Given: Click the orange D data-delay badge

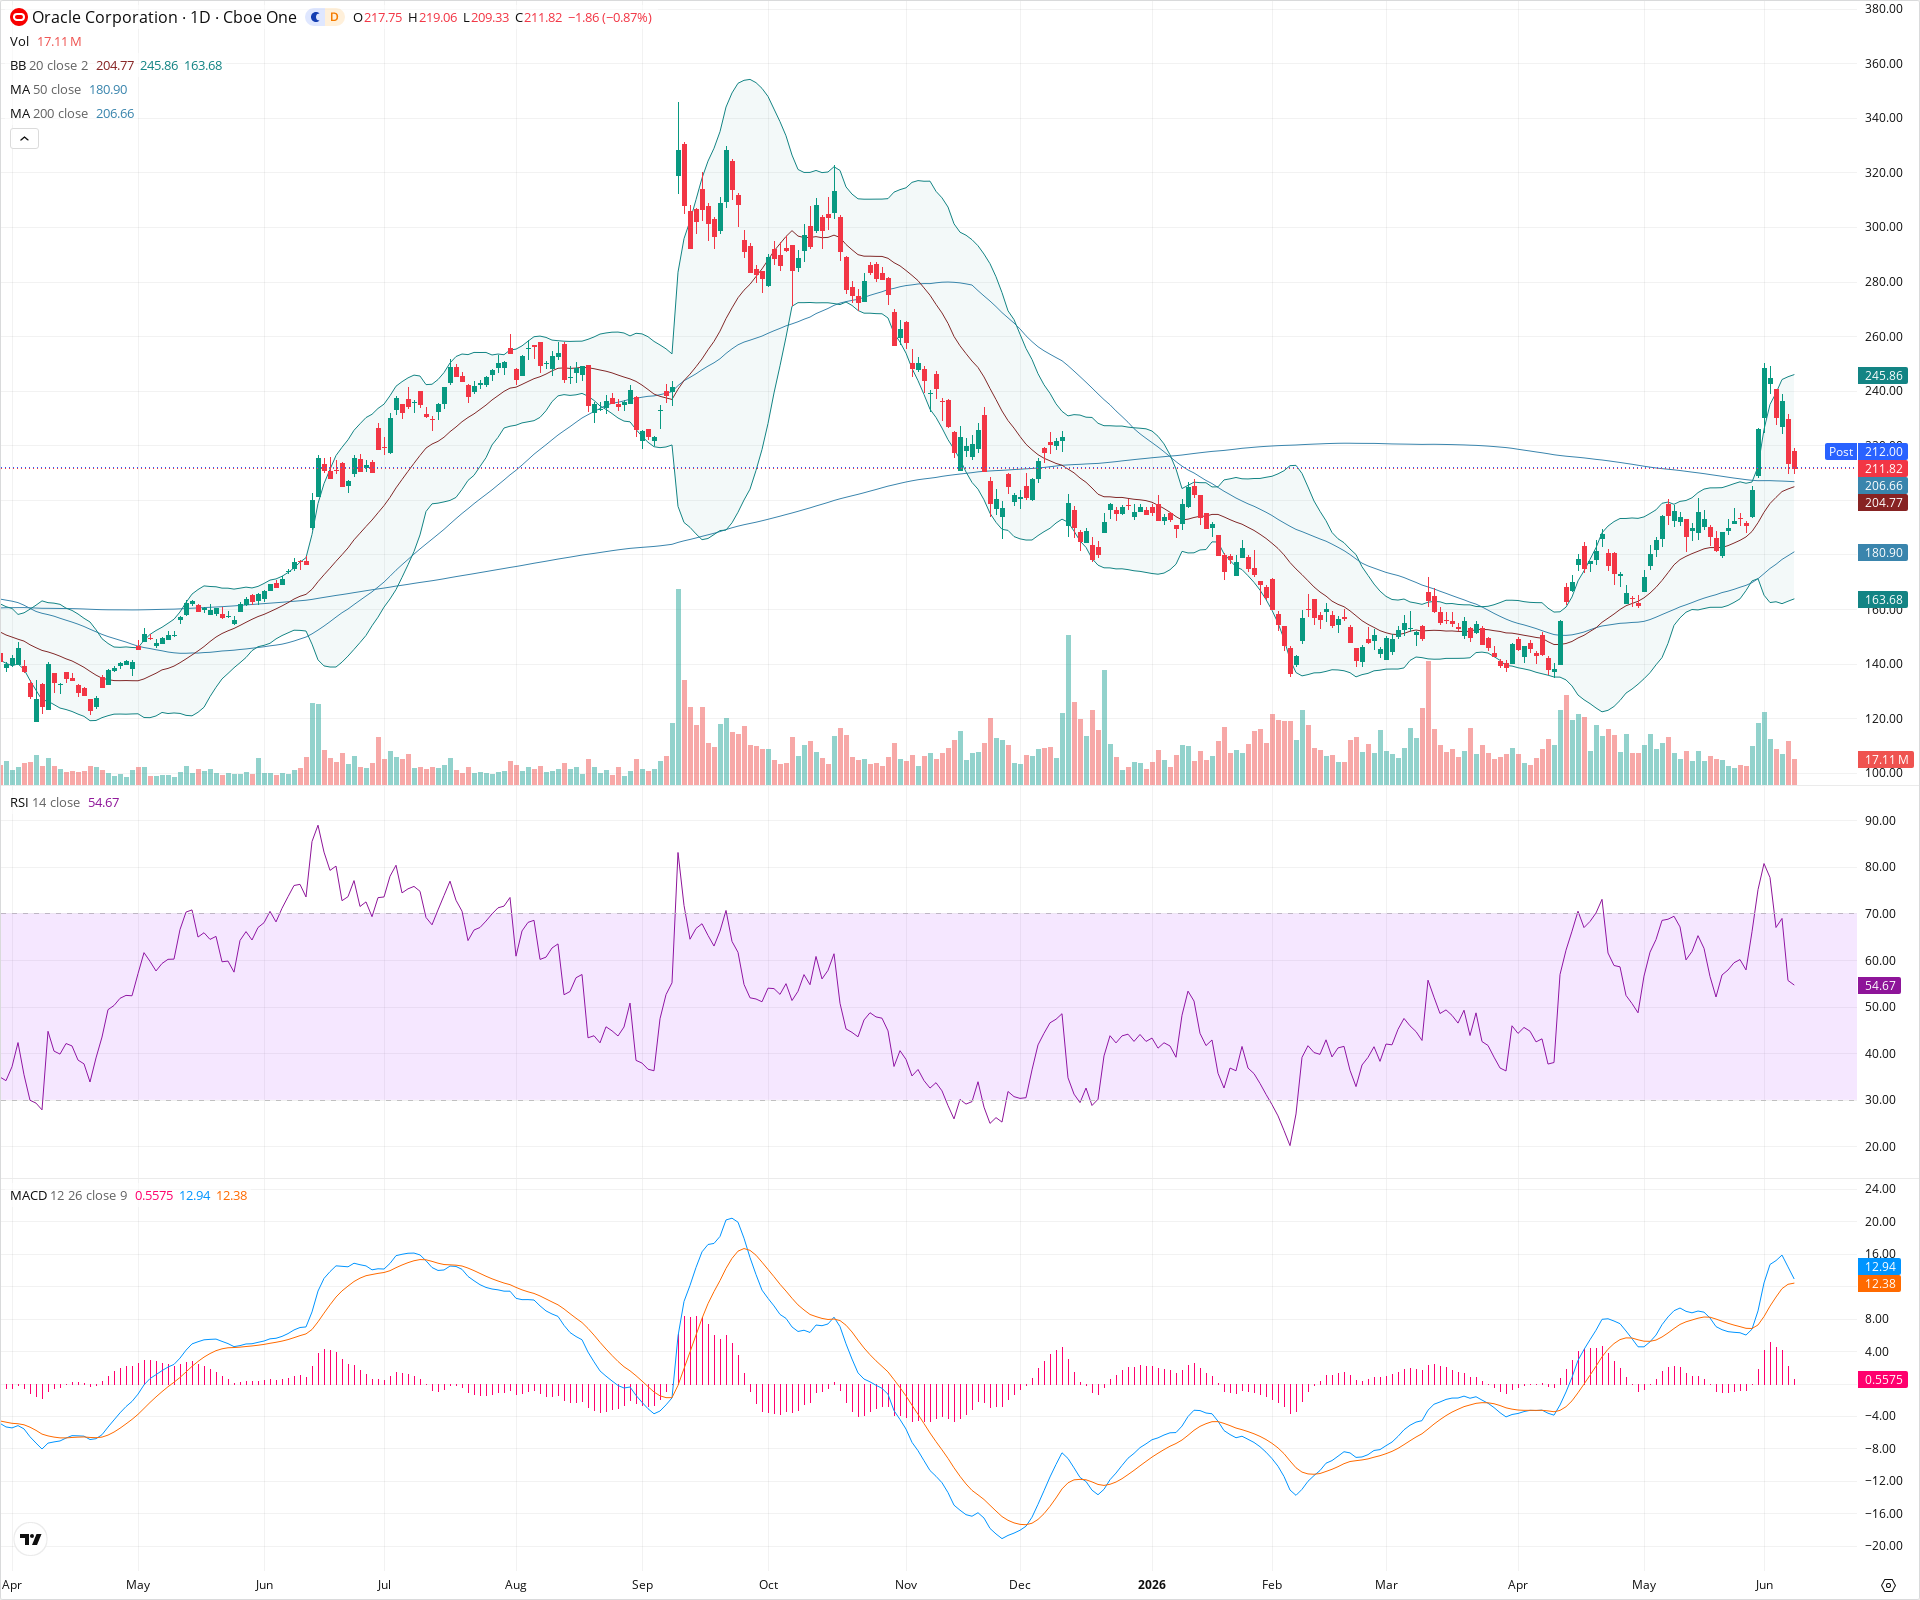Looking at the screenshot, I should coord(334,17).
